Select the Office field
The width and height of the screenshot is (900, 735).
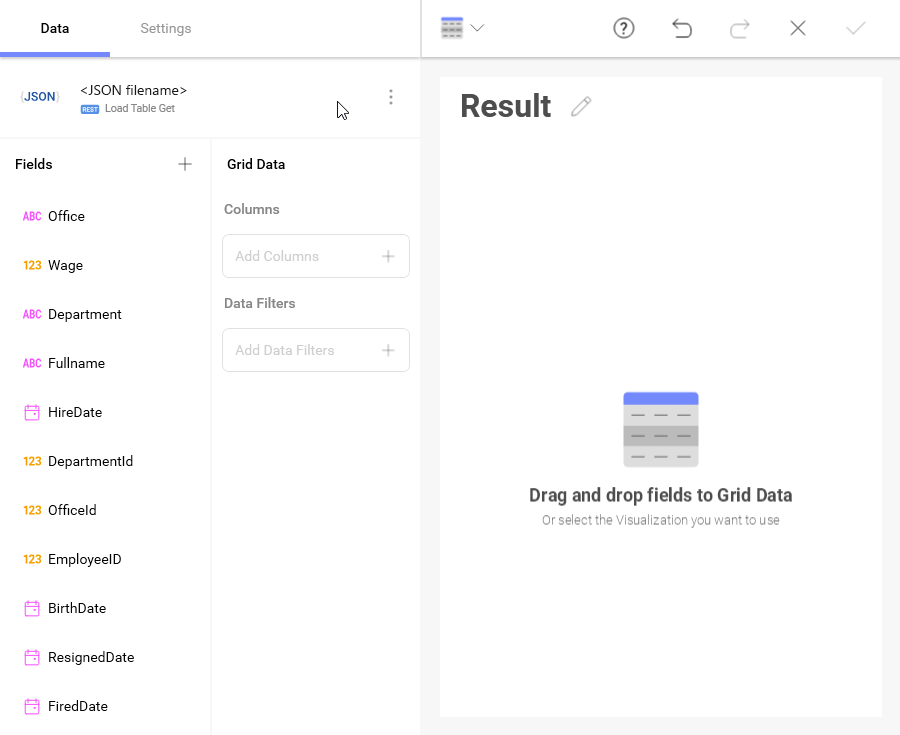click(66, 216)
